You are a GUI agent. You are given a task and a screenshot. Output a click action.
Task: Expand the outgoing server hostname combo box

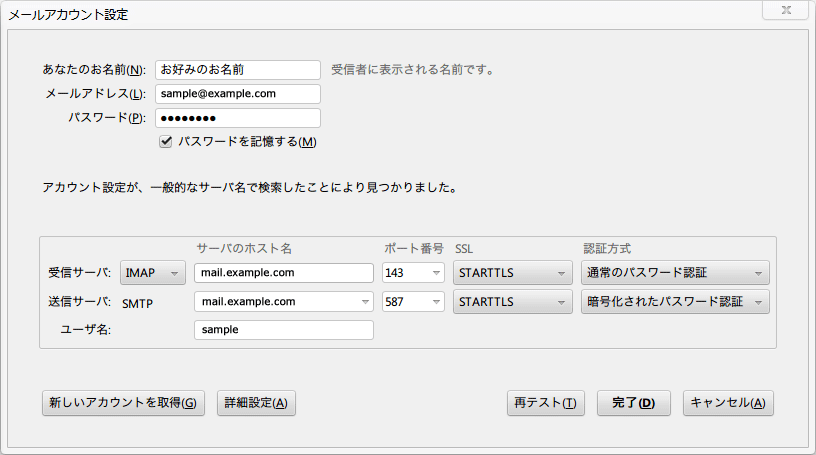[x=364, y=302]
